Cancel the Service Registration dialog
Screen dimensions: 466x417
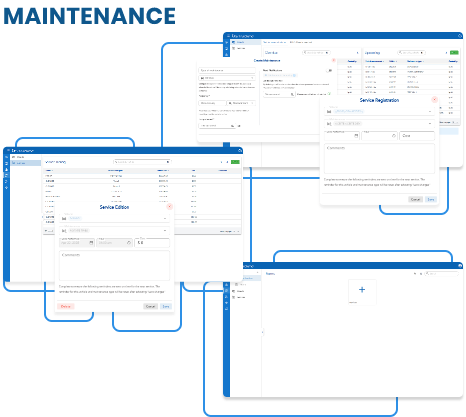(415, 199)
